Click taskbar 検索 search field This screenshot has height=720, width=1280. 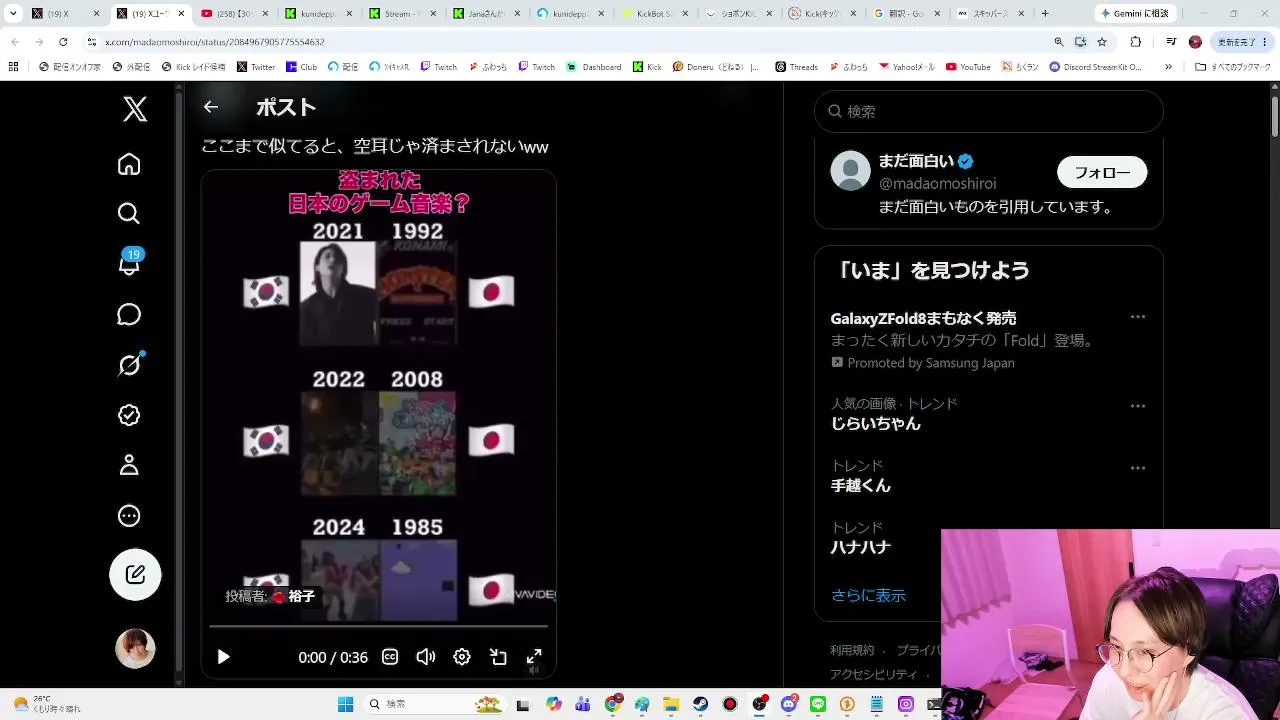pyautogui.click(x=435, y=704)
